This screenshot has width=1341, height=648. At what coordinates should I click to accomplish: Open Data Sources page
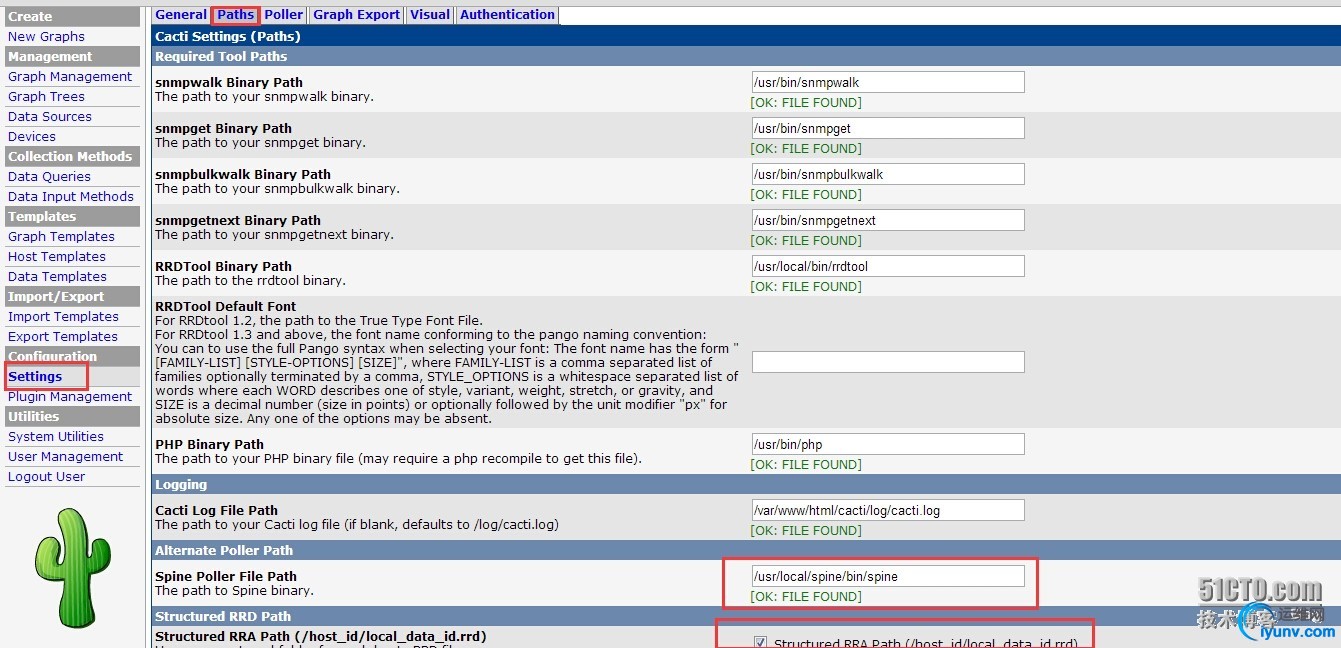coord(50,116)
